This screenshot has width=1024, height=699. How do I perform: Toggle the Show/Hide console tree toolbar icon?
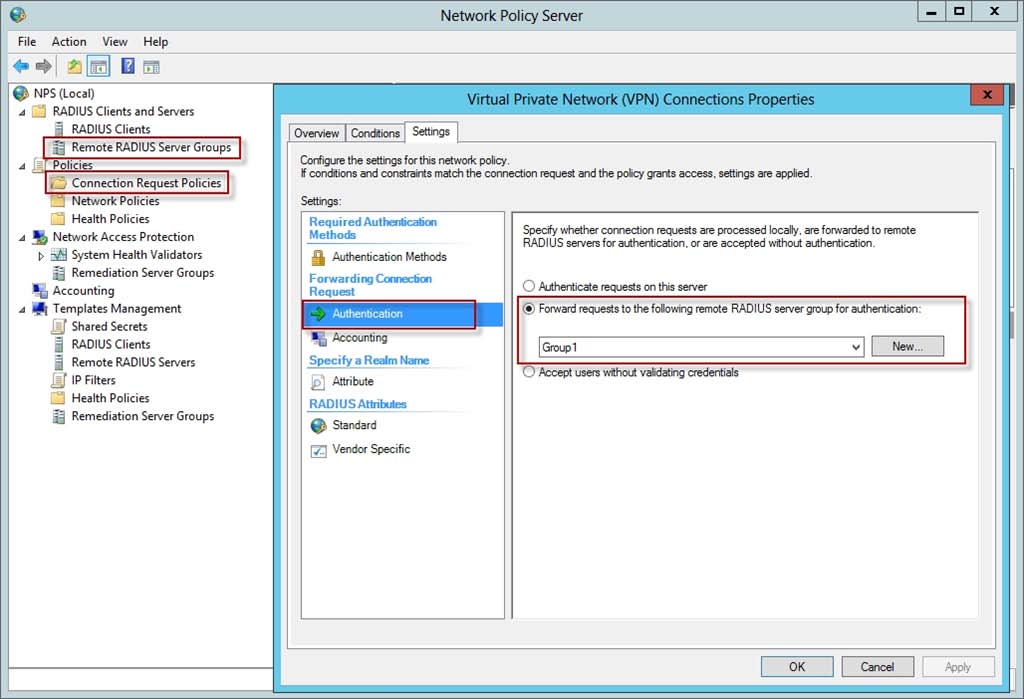point(99,66)
